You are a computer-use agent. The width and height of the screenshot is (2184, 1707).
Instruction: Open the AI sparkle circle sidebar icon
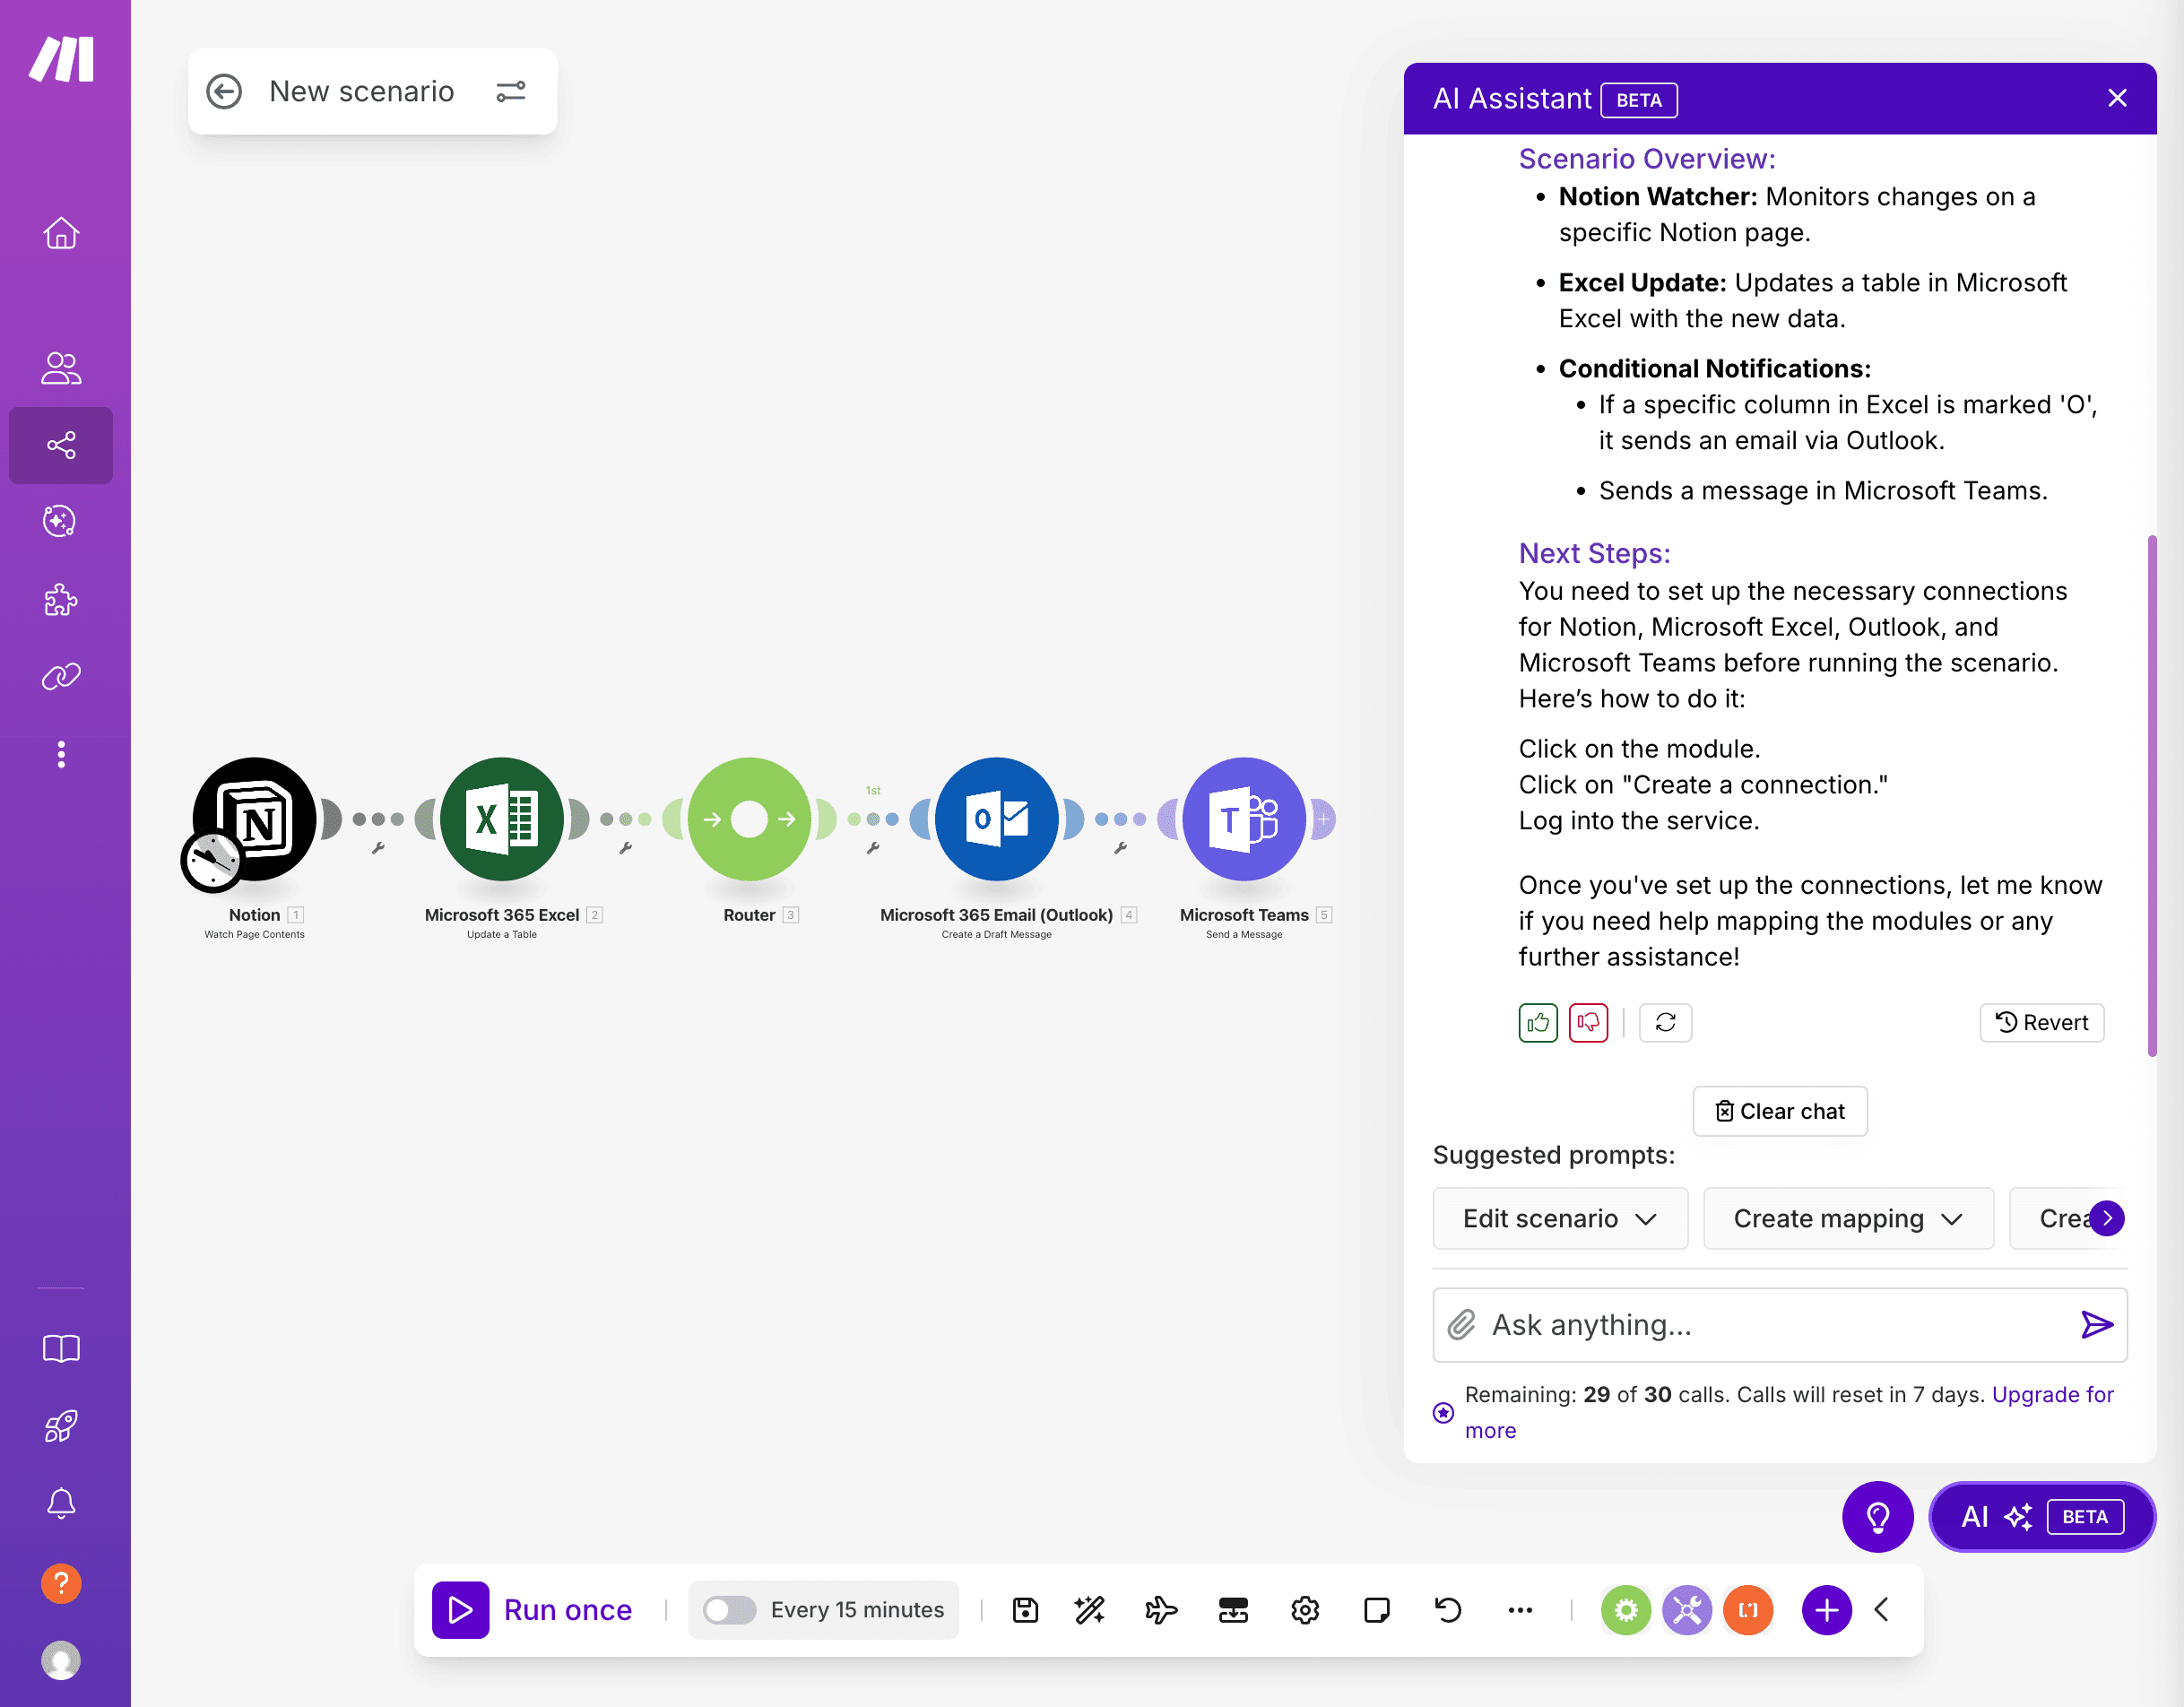(x=61, y=521)
